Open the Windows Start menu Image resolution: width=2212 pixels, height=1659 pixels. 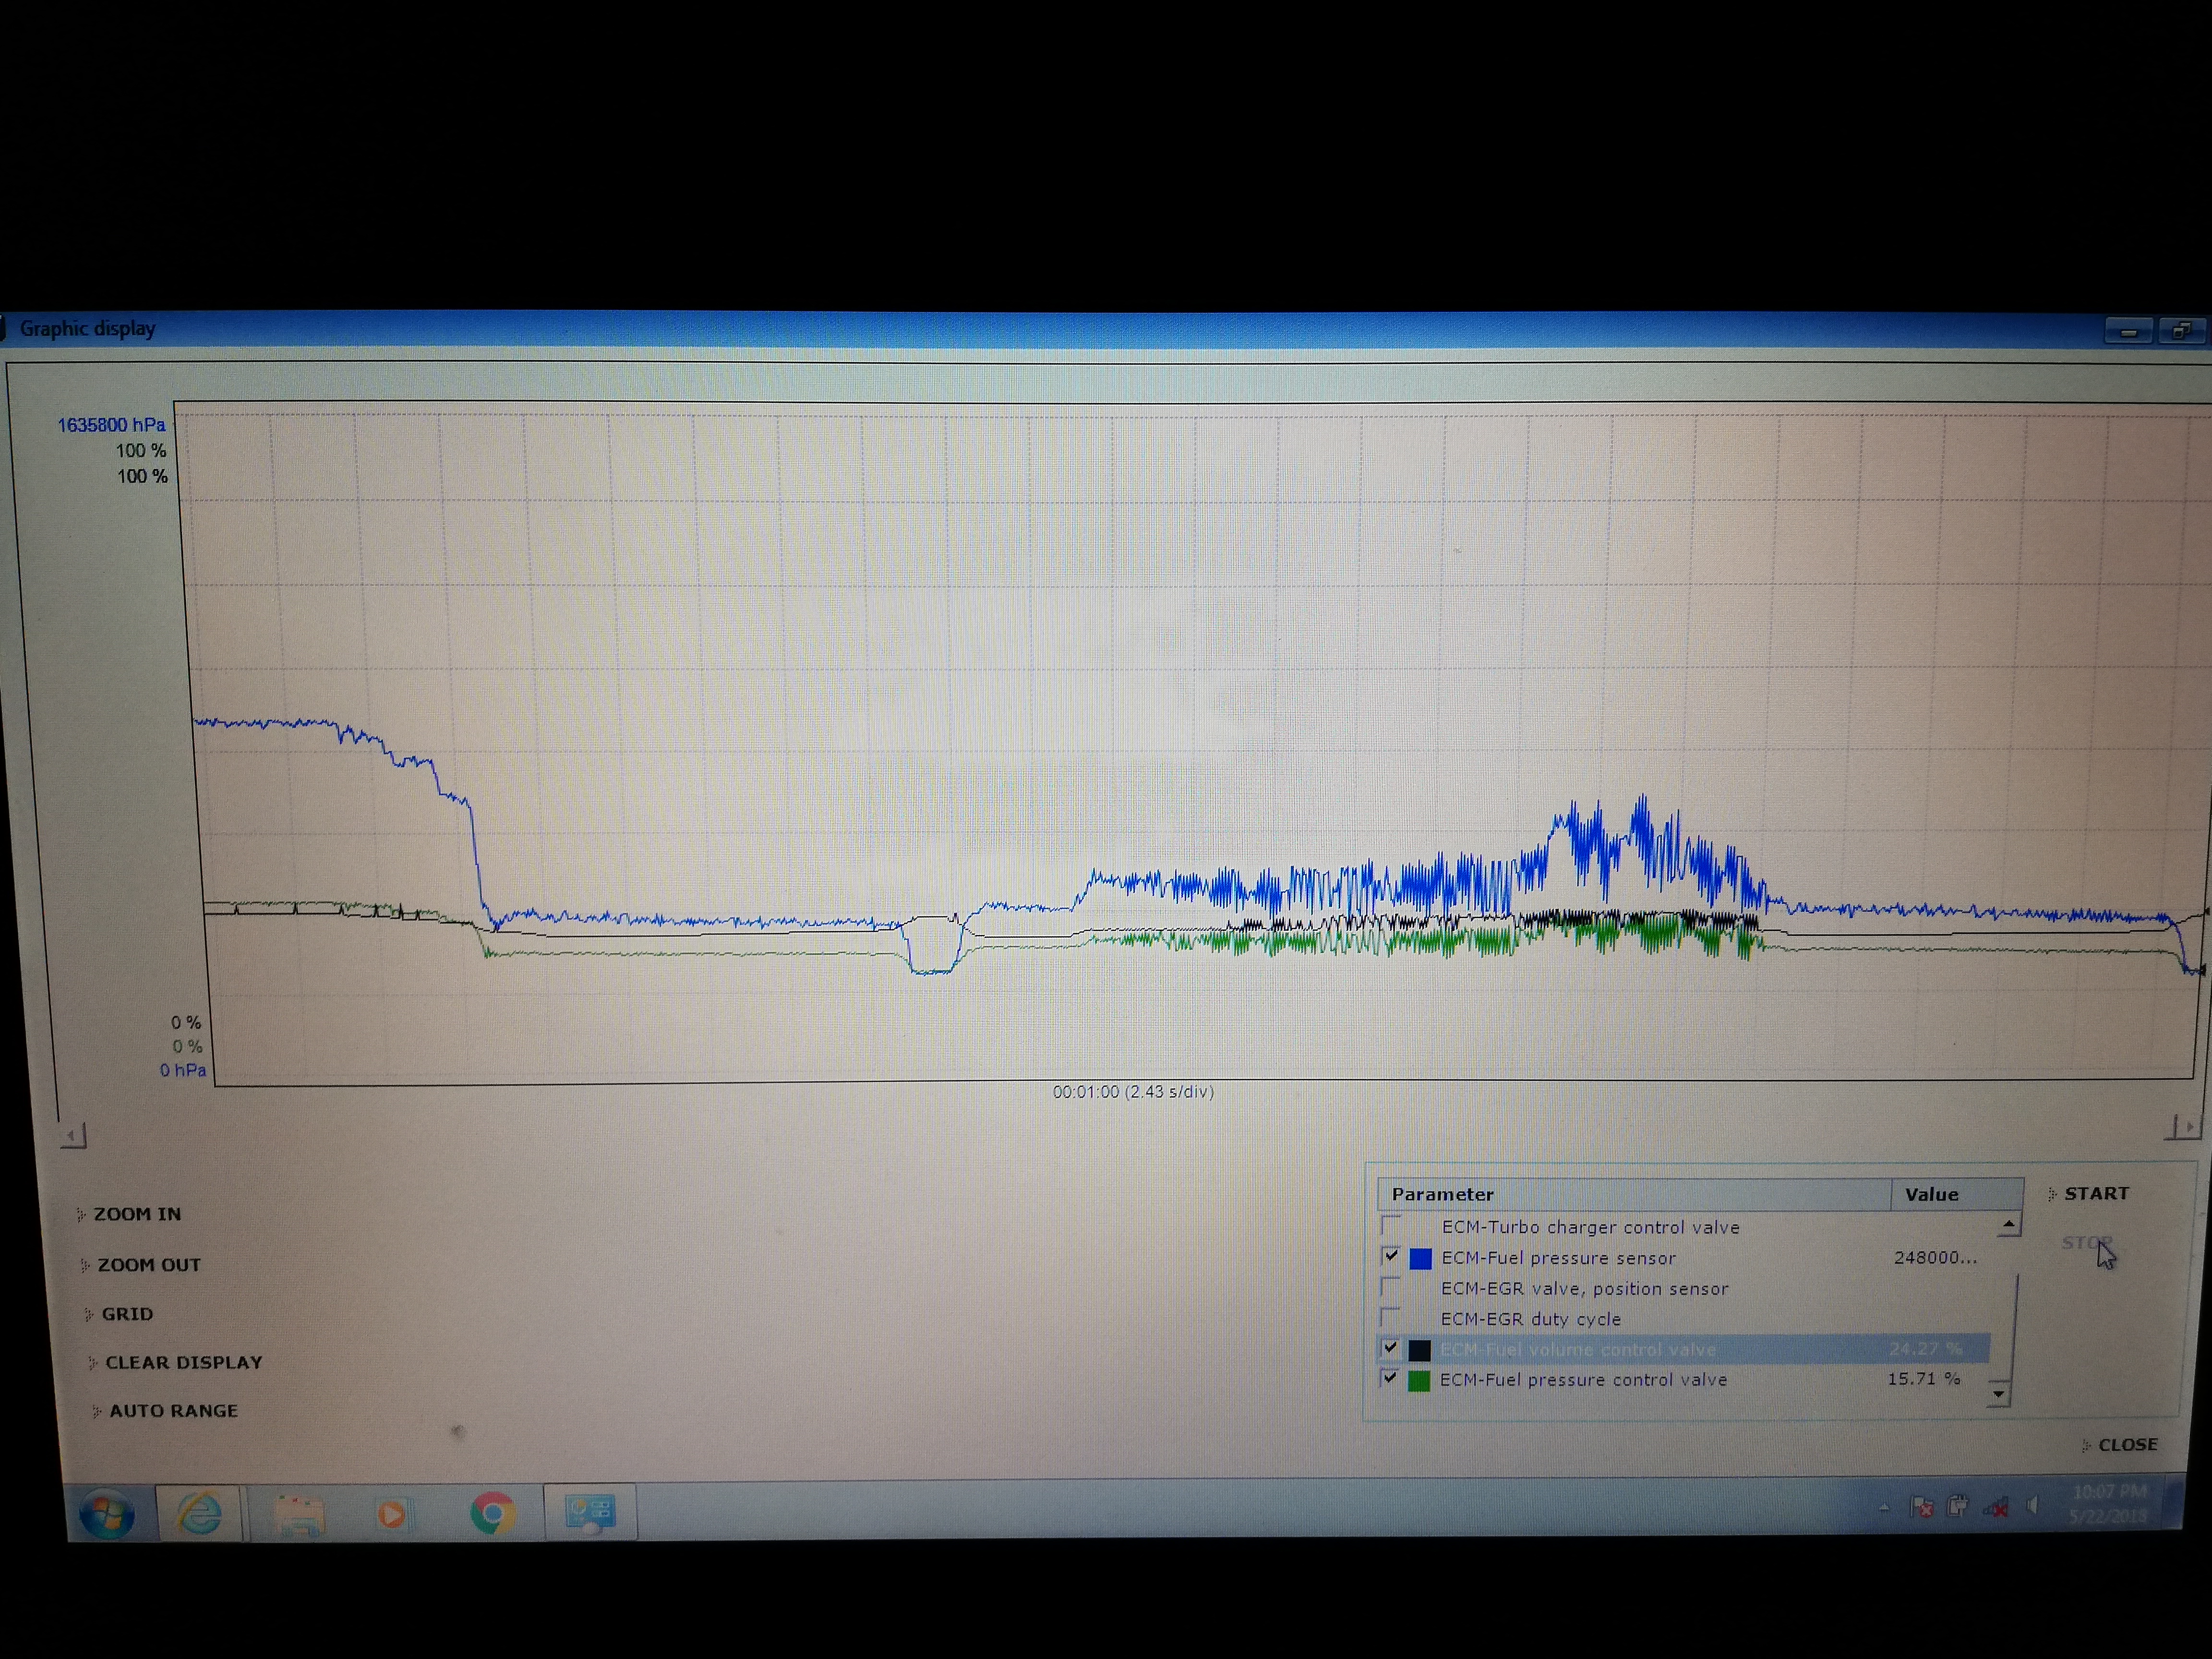[106, 1513]
